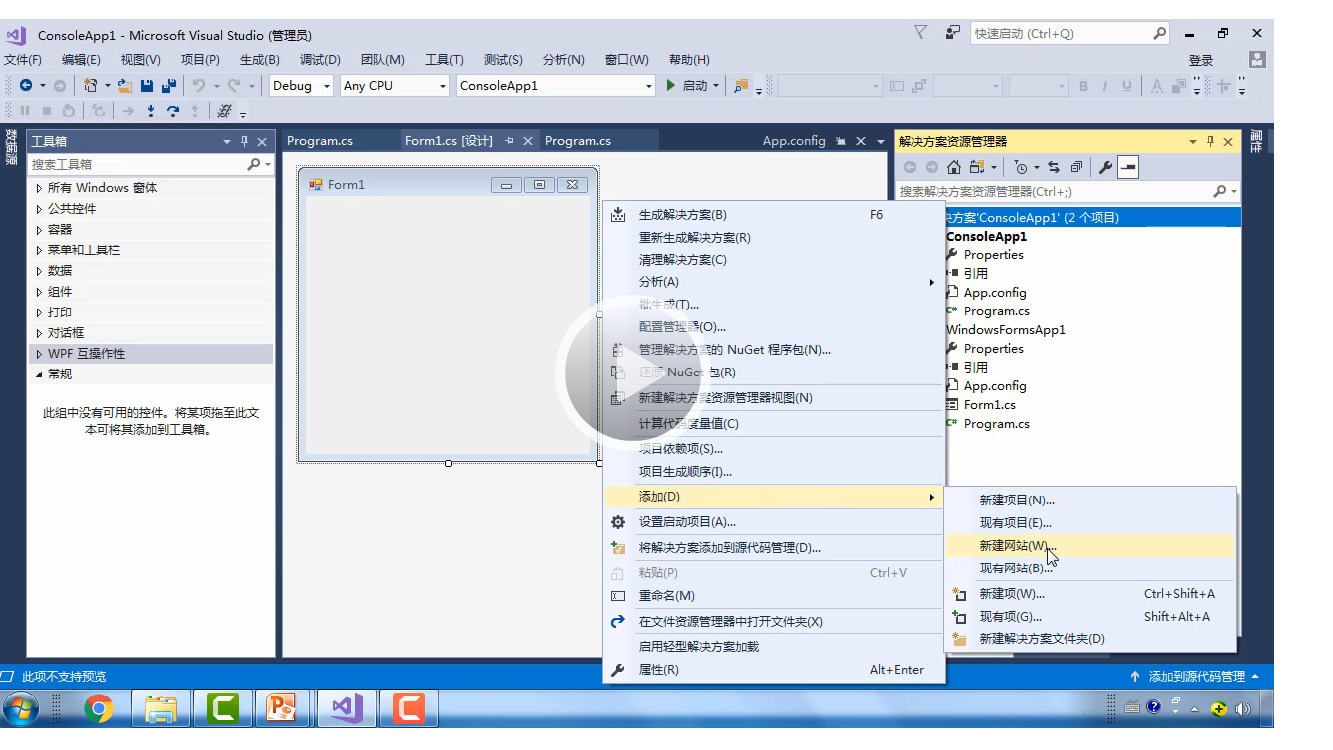Click the sync with active document icon
1333x750 pixels.
coord(1054,167)
